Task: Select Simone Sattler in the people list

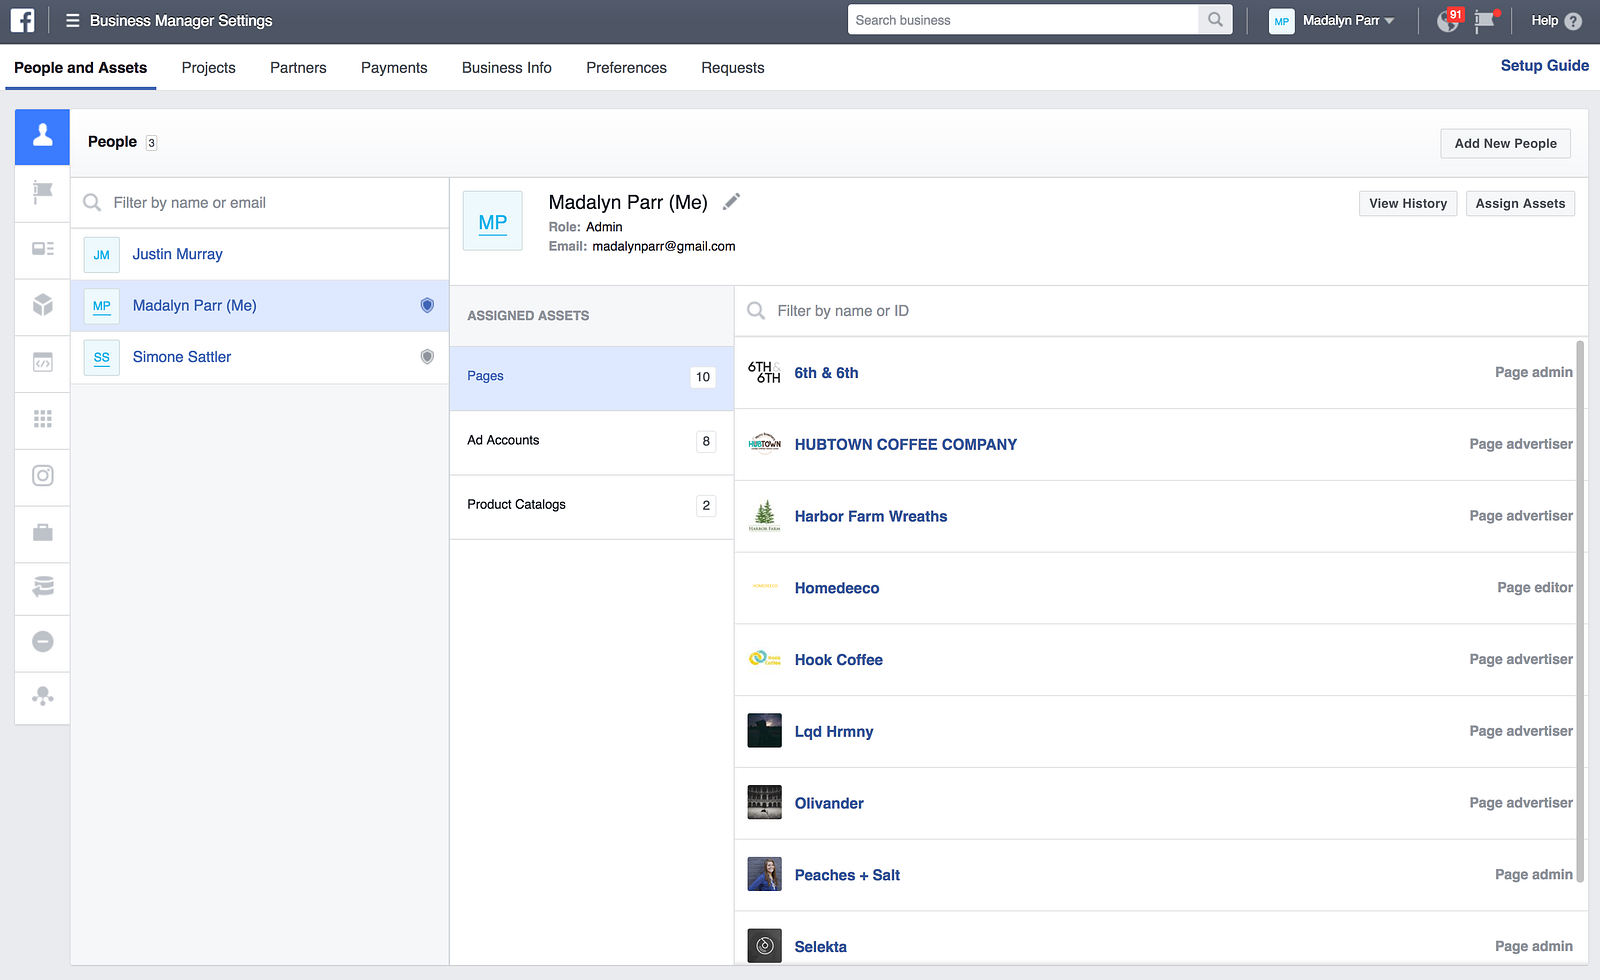Action: pyautogui.click(x=259, y=357)
